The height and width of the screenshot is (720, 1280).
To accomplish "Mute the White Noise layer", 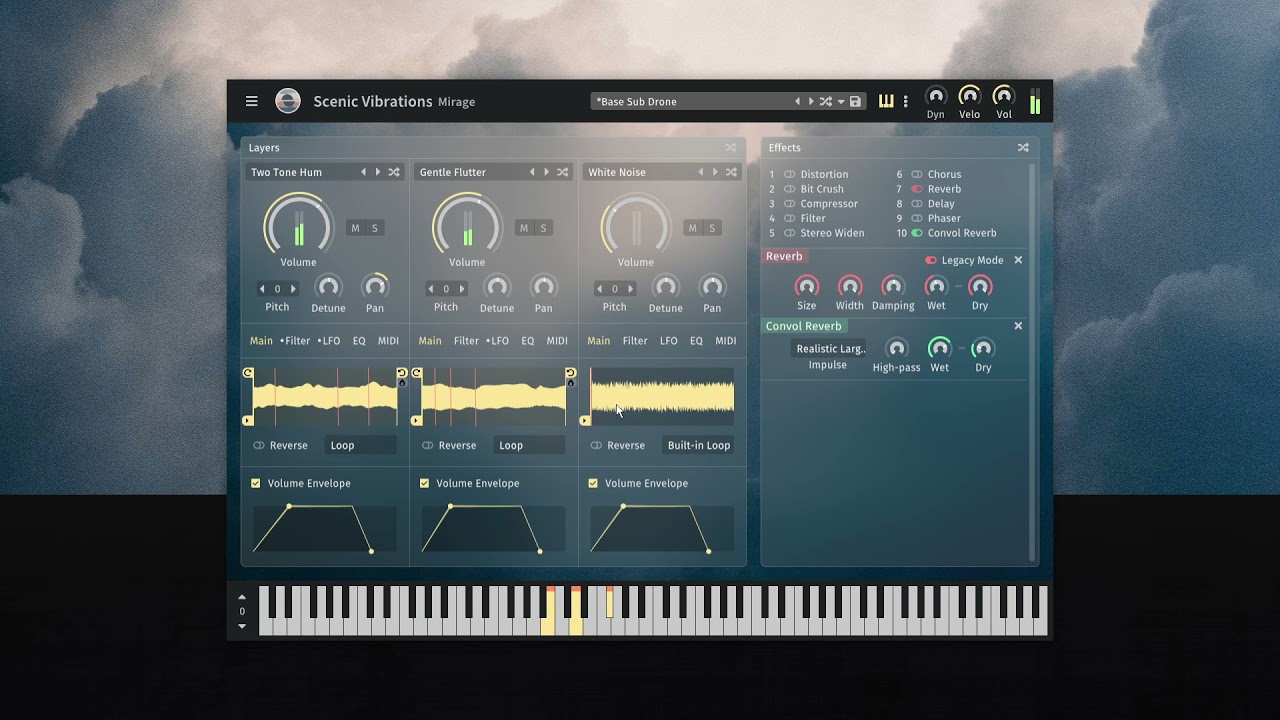I will point(692,228).
